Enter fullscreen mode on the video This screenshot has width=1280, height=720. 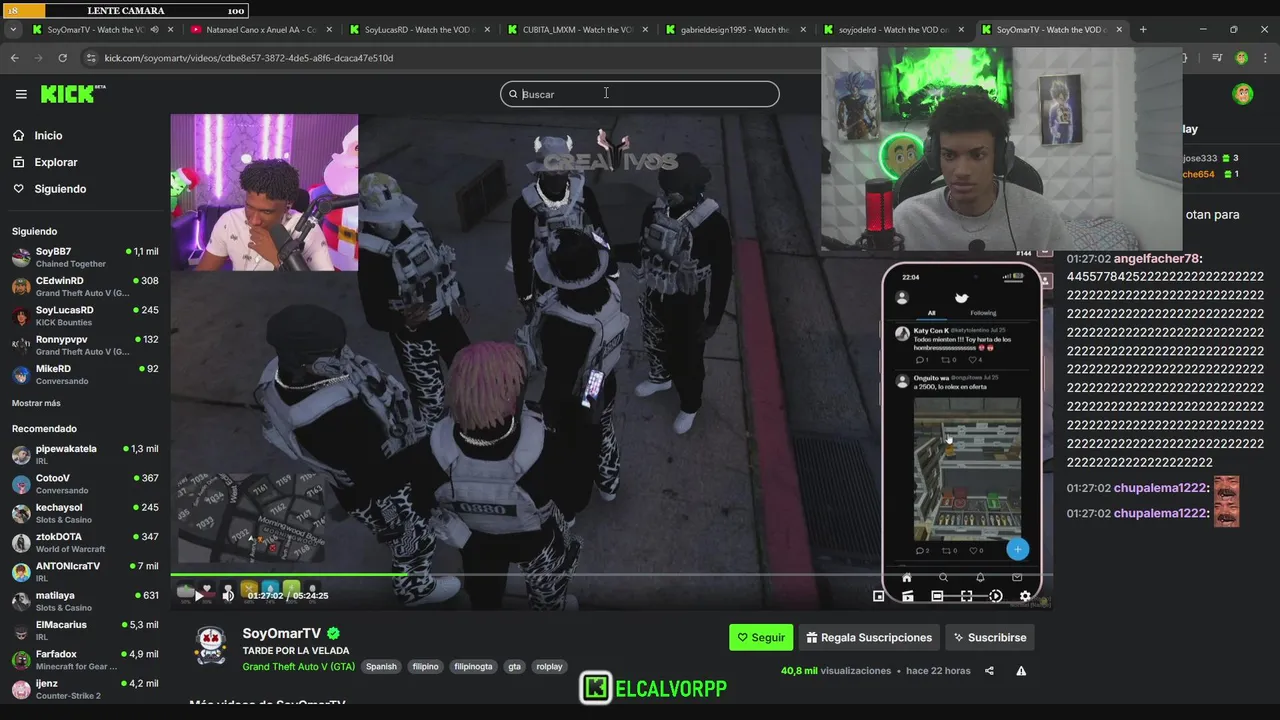[966, 596]
